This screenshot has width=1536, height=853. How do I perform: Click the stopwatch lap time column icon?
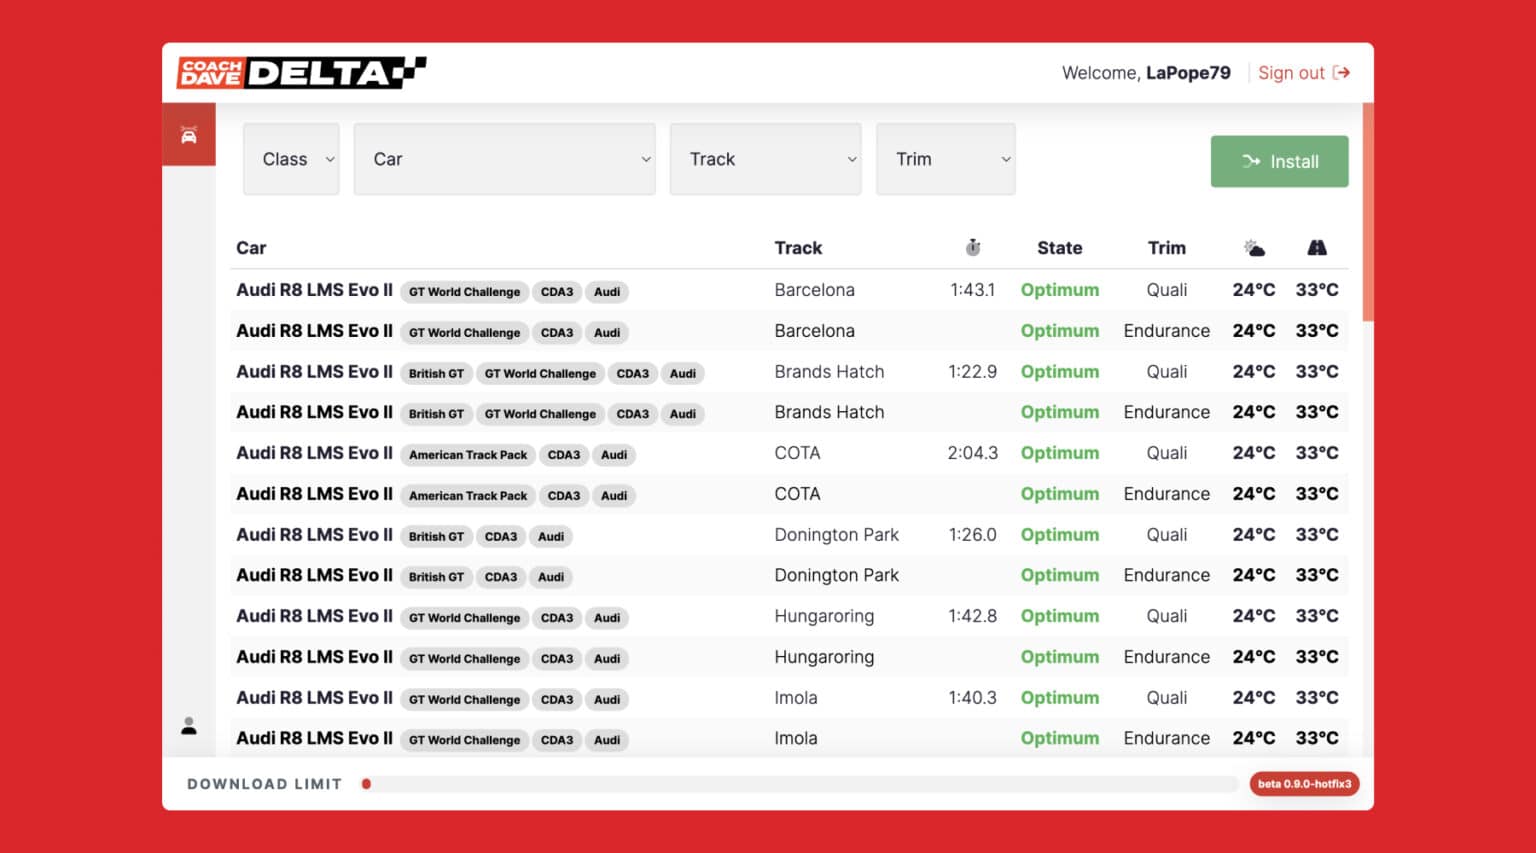[x=972, y=248]
